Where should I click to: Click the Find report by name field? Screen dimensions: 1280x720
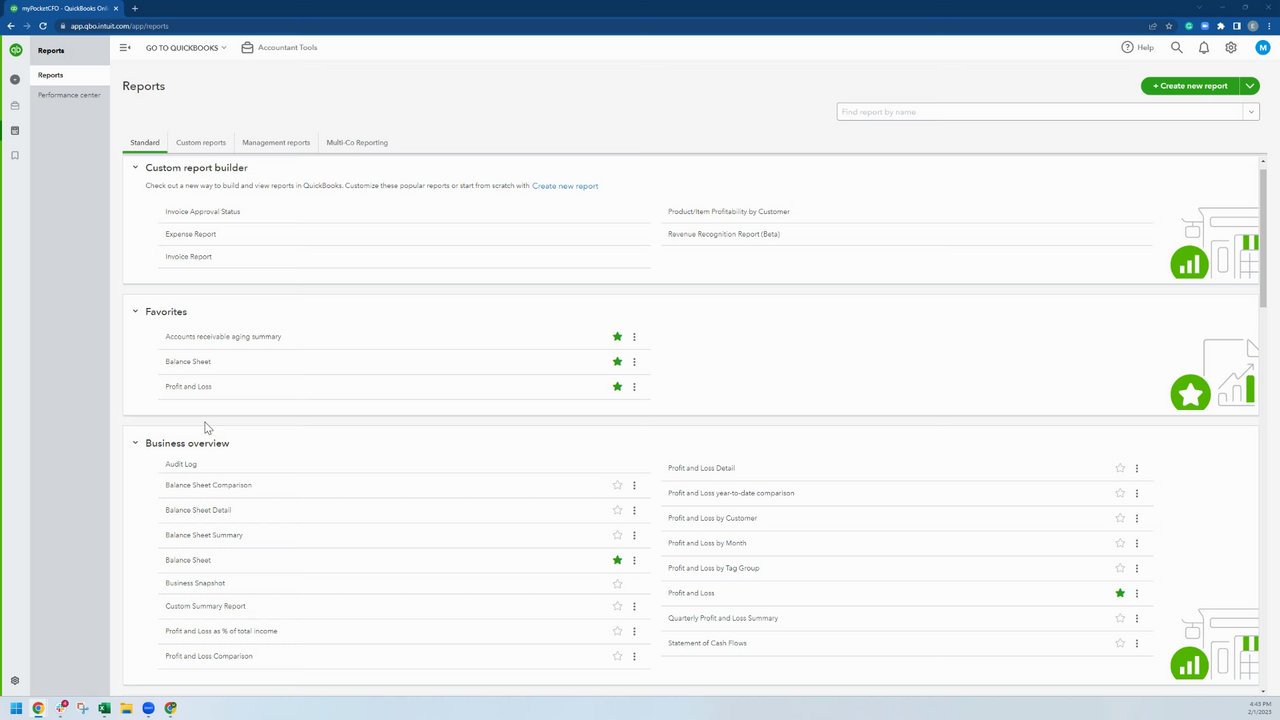tap(1040, 112)
